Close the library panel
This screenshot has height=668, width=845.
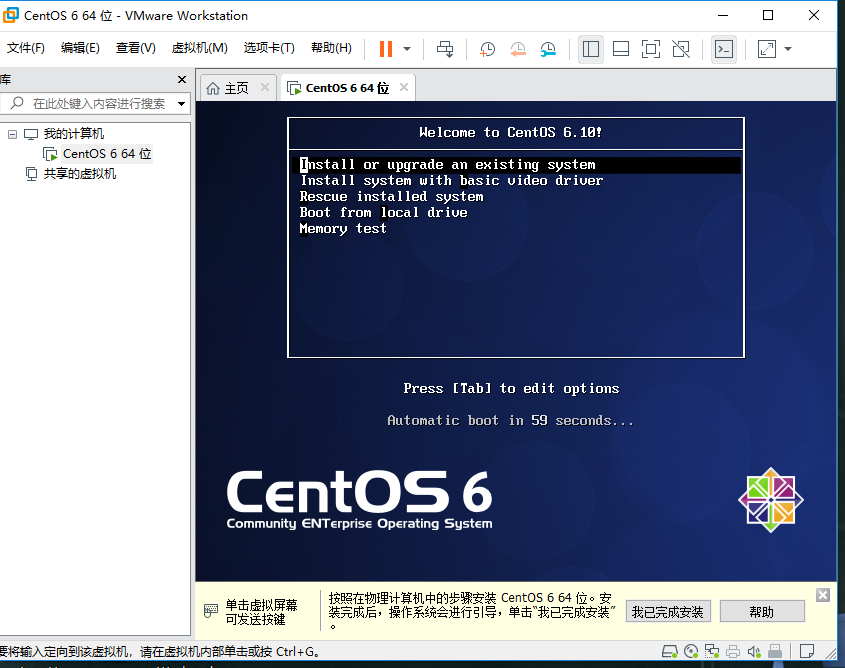182,80
